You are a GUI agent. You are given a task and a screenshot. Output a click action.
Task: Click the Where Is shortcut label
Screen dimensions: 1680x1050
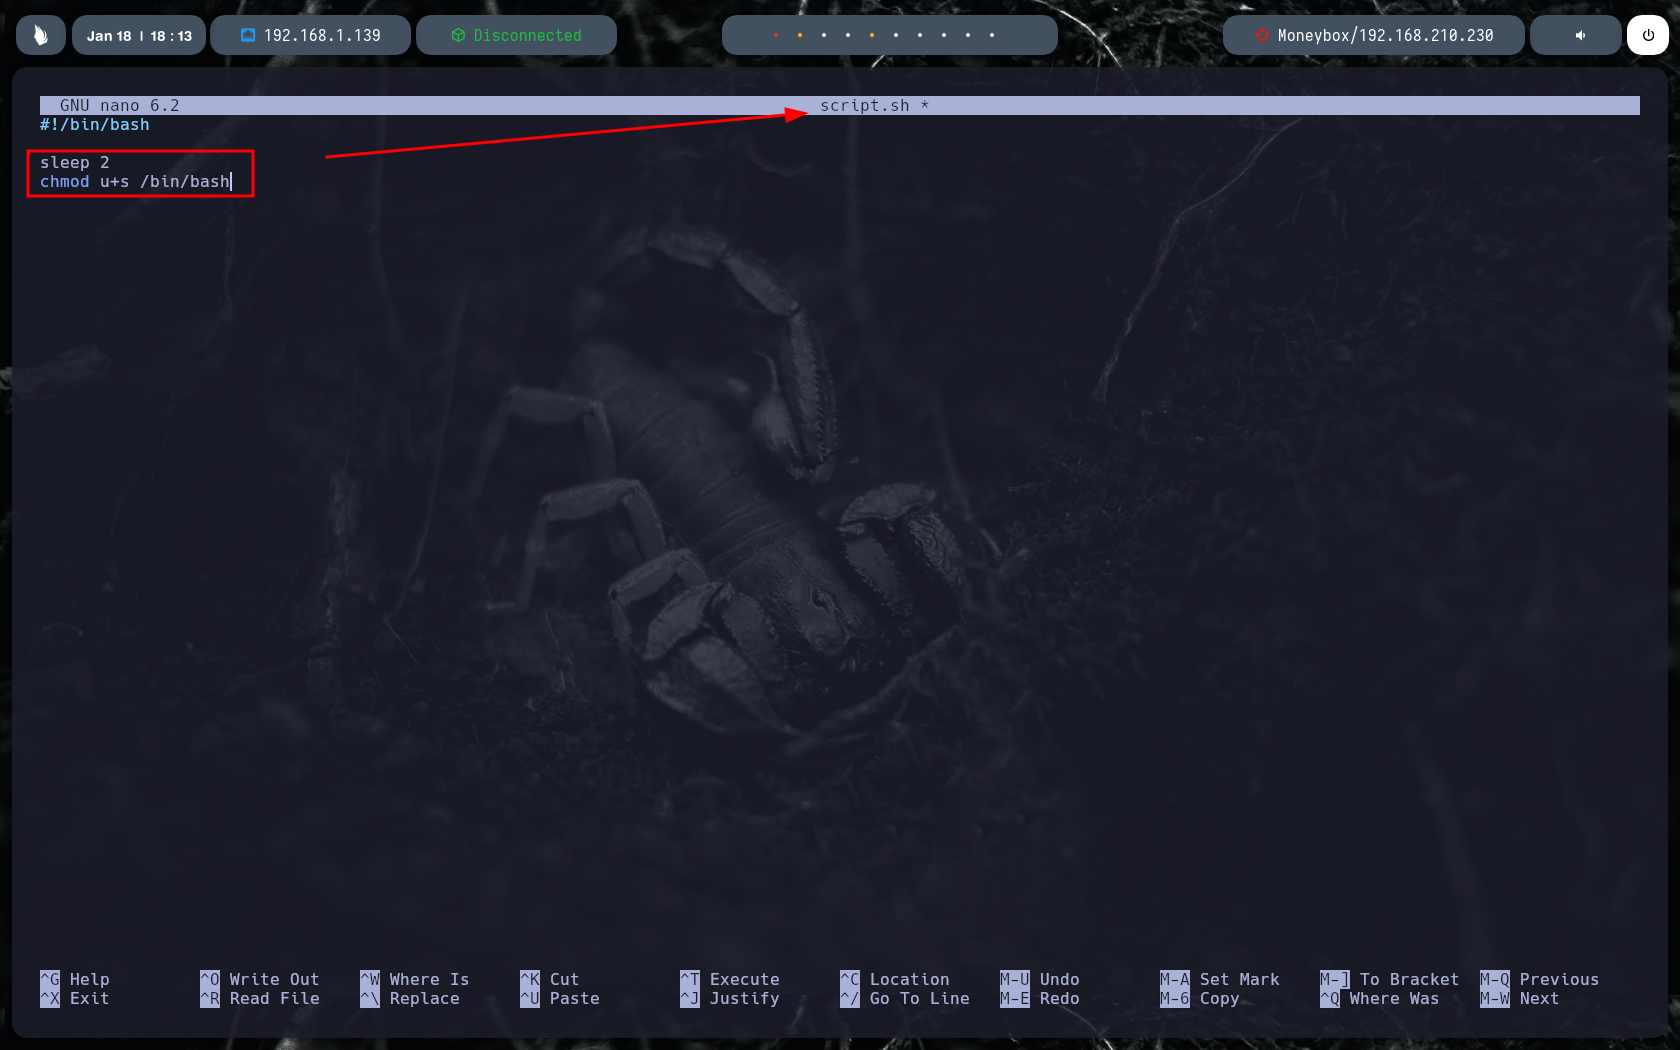point(428,979)
